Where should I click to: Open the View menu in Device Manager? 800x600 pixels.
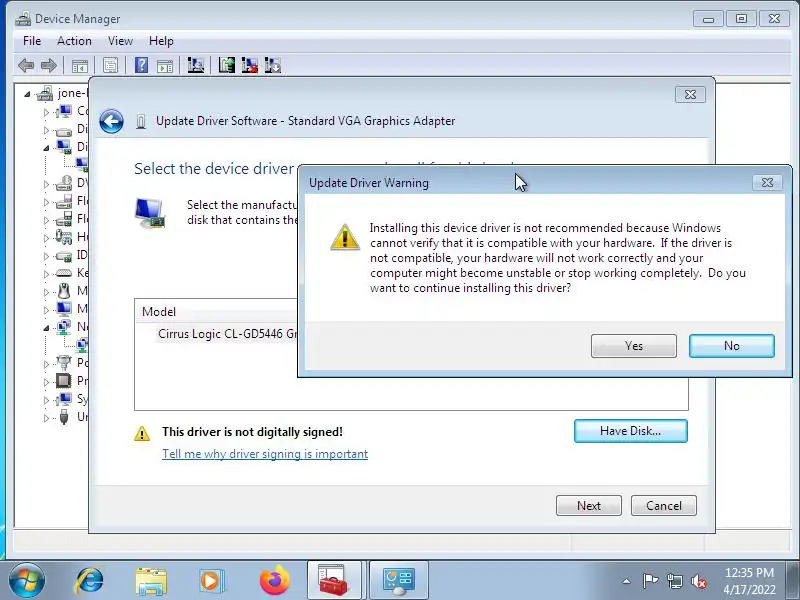tap(120, 41)
